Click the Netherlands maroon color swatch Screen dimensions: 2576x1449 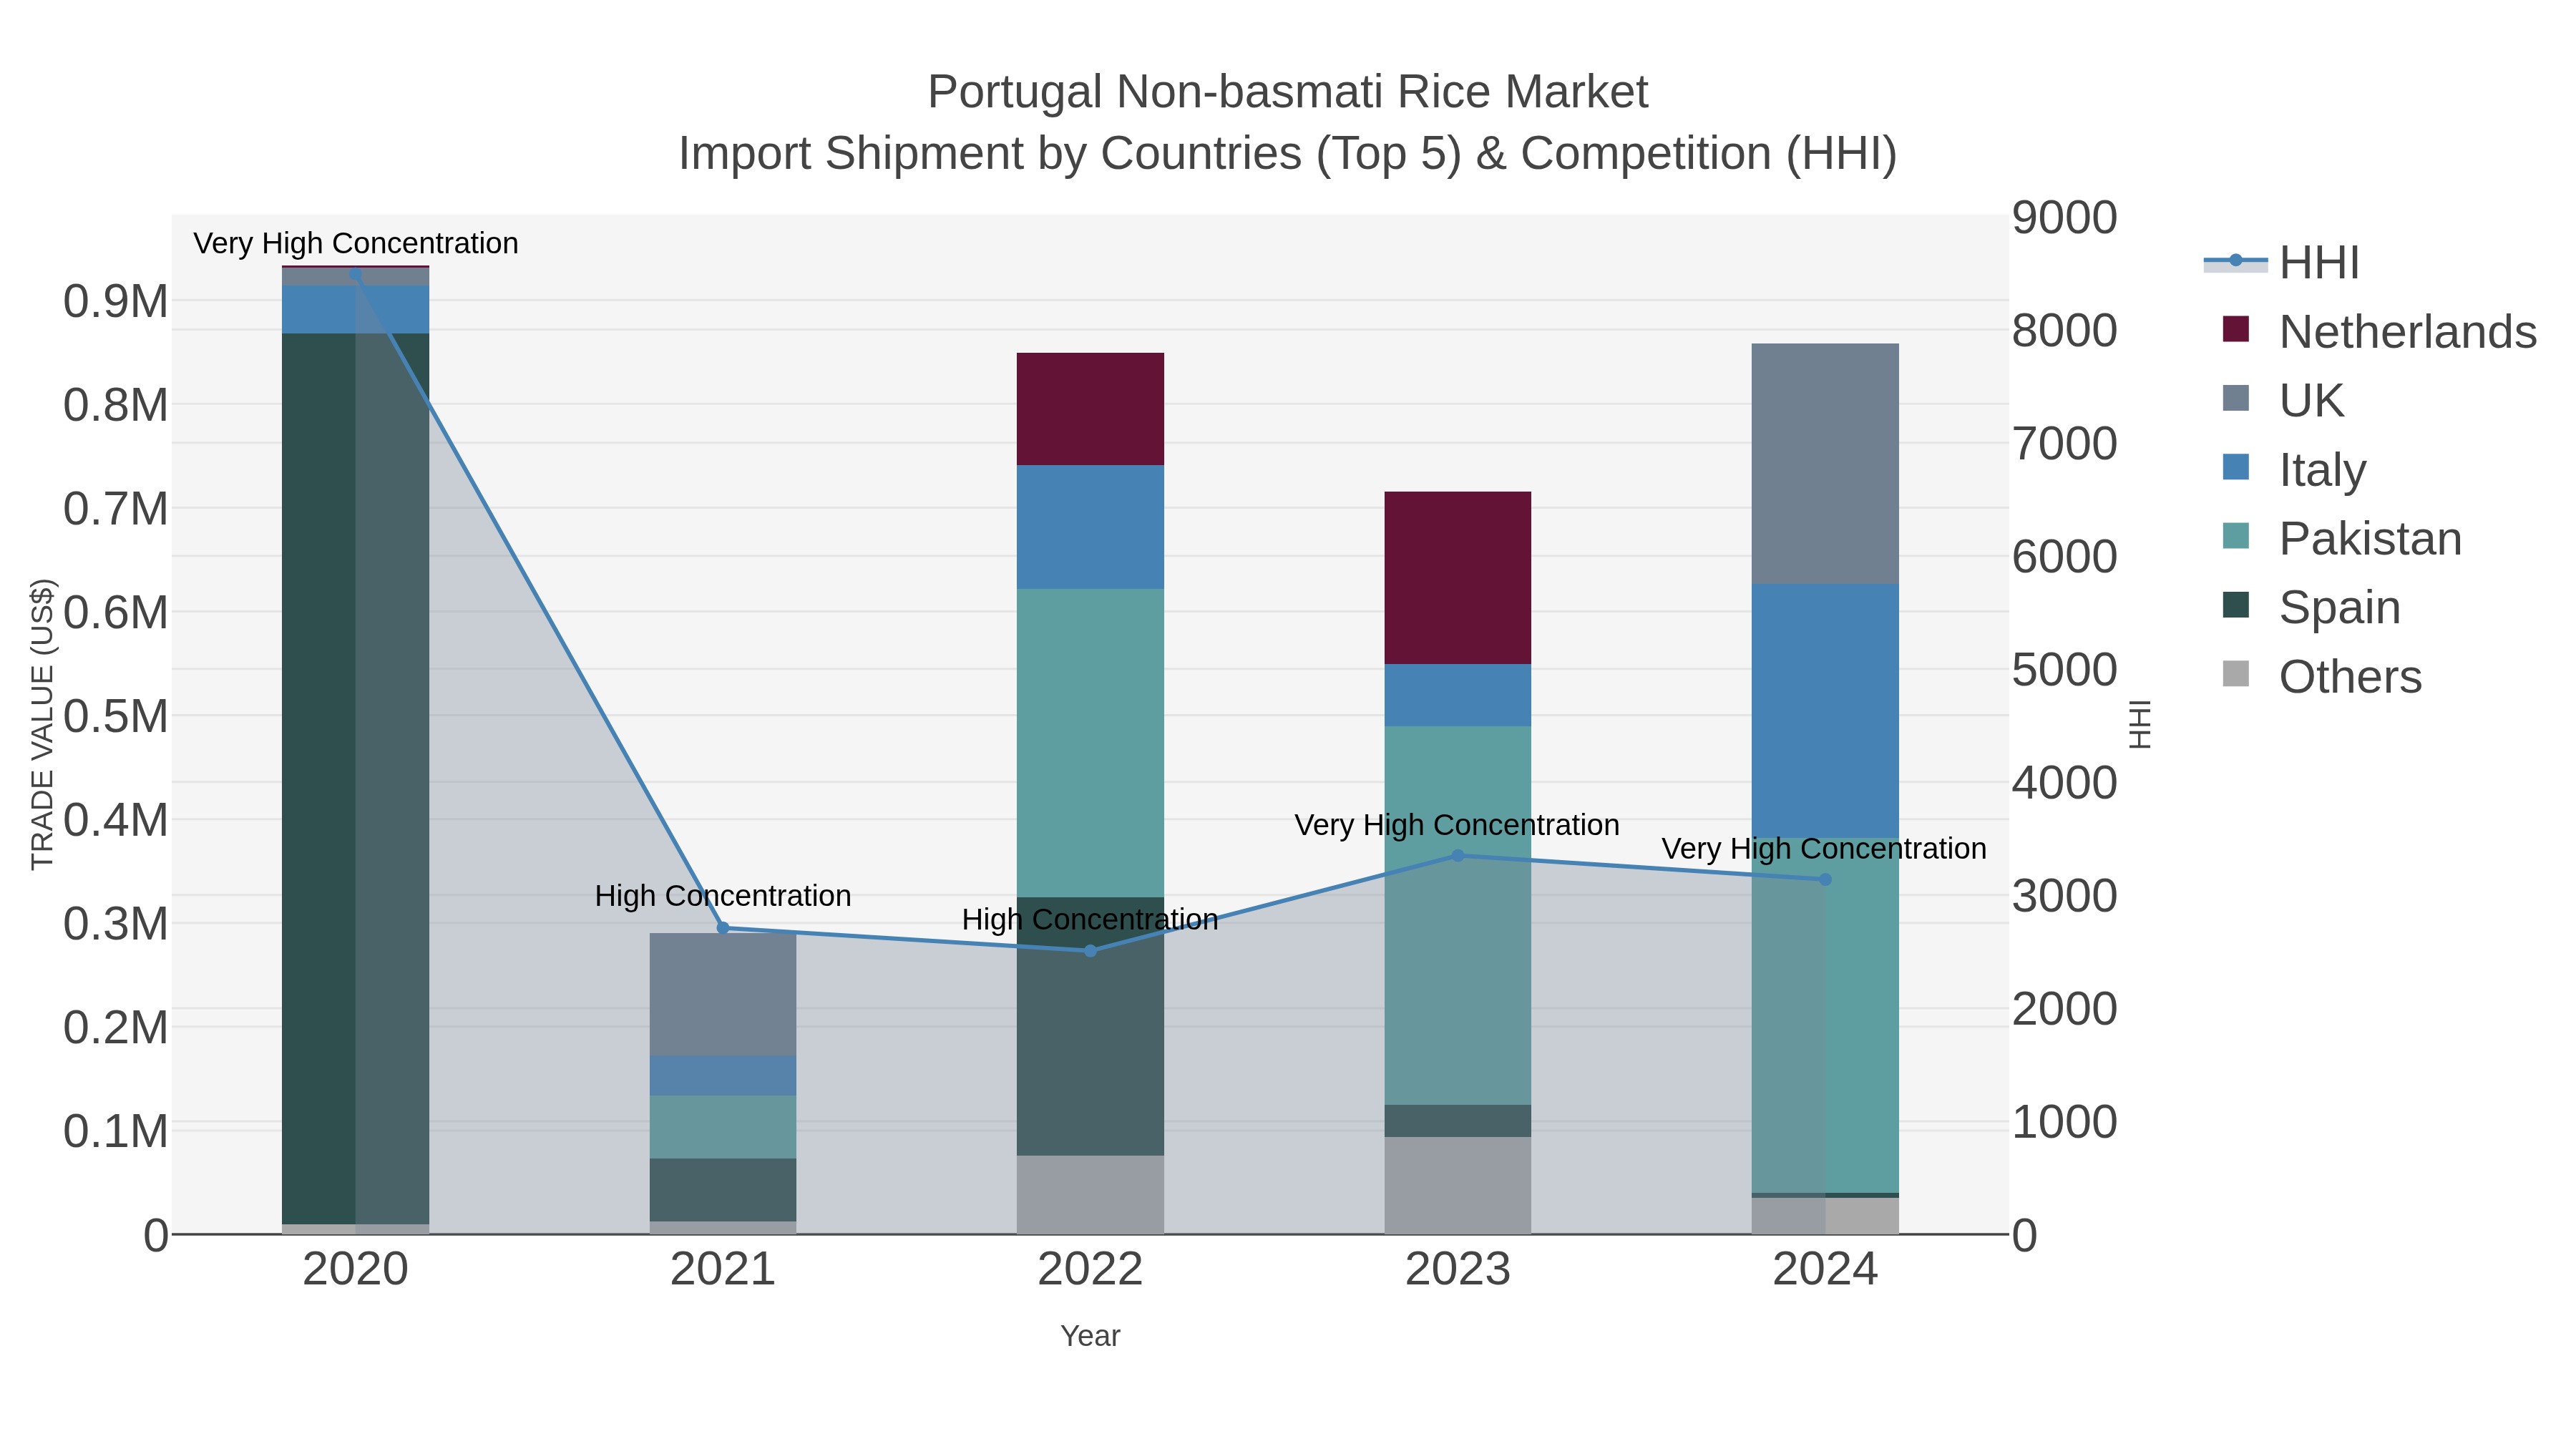click(2235, 329)
